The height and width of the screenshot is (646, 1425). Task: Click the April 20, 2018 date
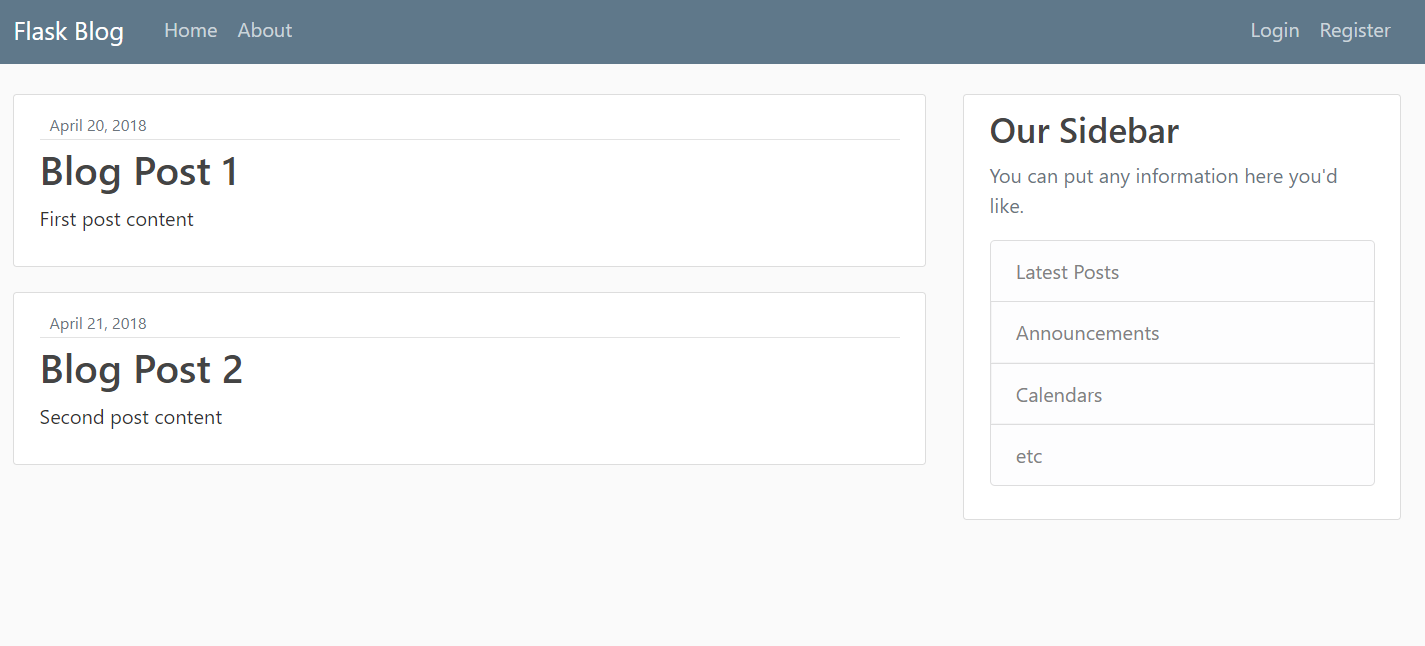(98, 126)
